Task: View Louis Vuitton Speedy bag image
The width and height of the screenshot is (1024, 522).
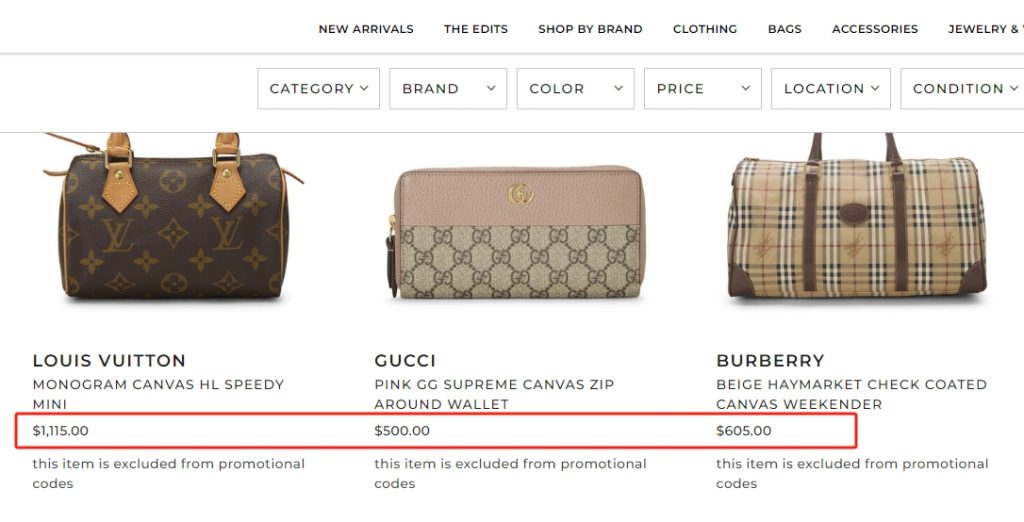Action: (170, 220)
